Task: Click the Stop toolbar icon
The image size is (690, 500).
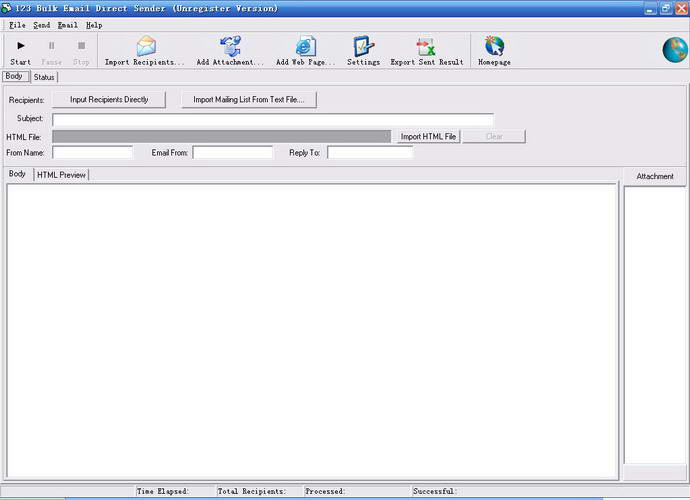Action: [81, 46]
